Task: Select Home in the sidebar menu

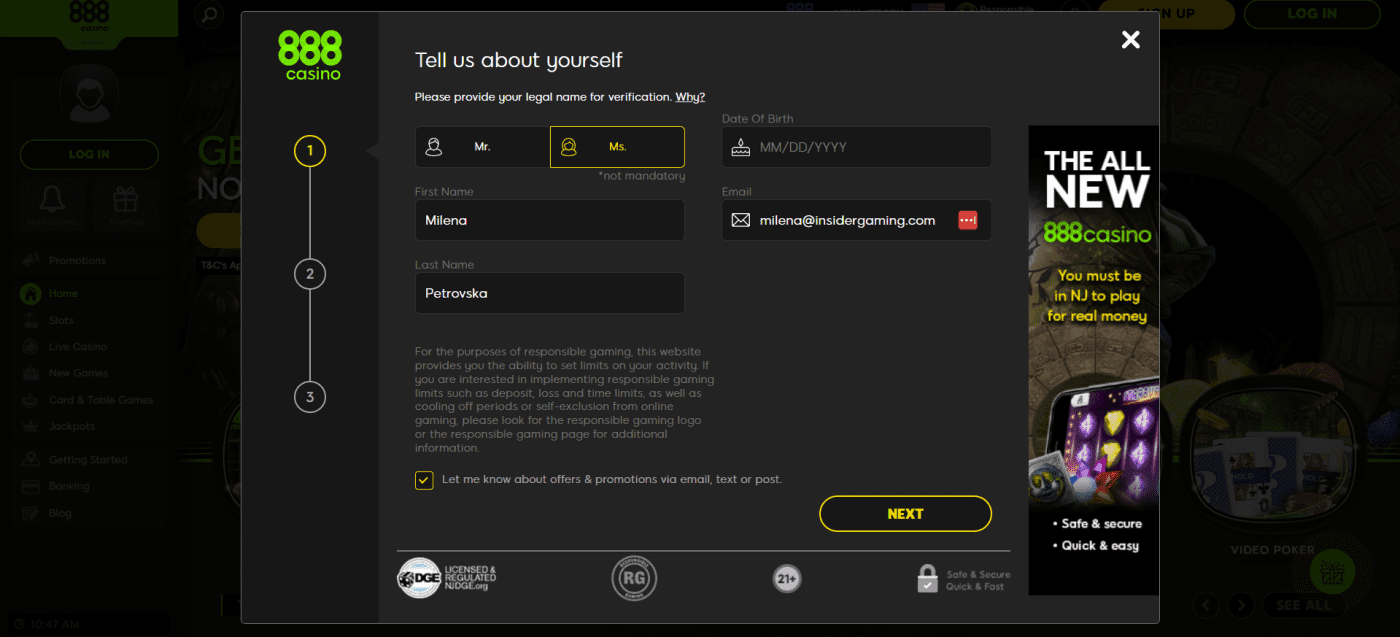Action: 63,294
